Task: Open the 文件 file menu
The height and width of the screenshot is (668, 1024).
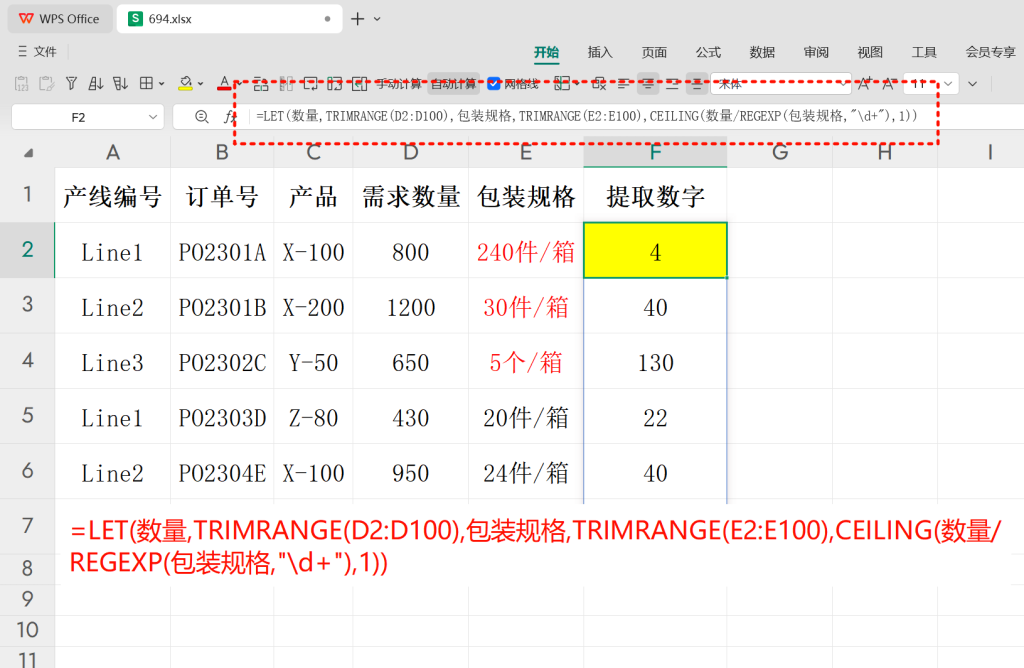Action: [x=38, y=52]
